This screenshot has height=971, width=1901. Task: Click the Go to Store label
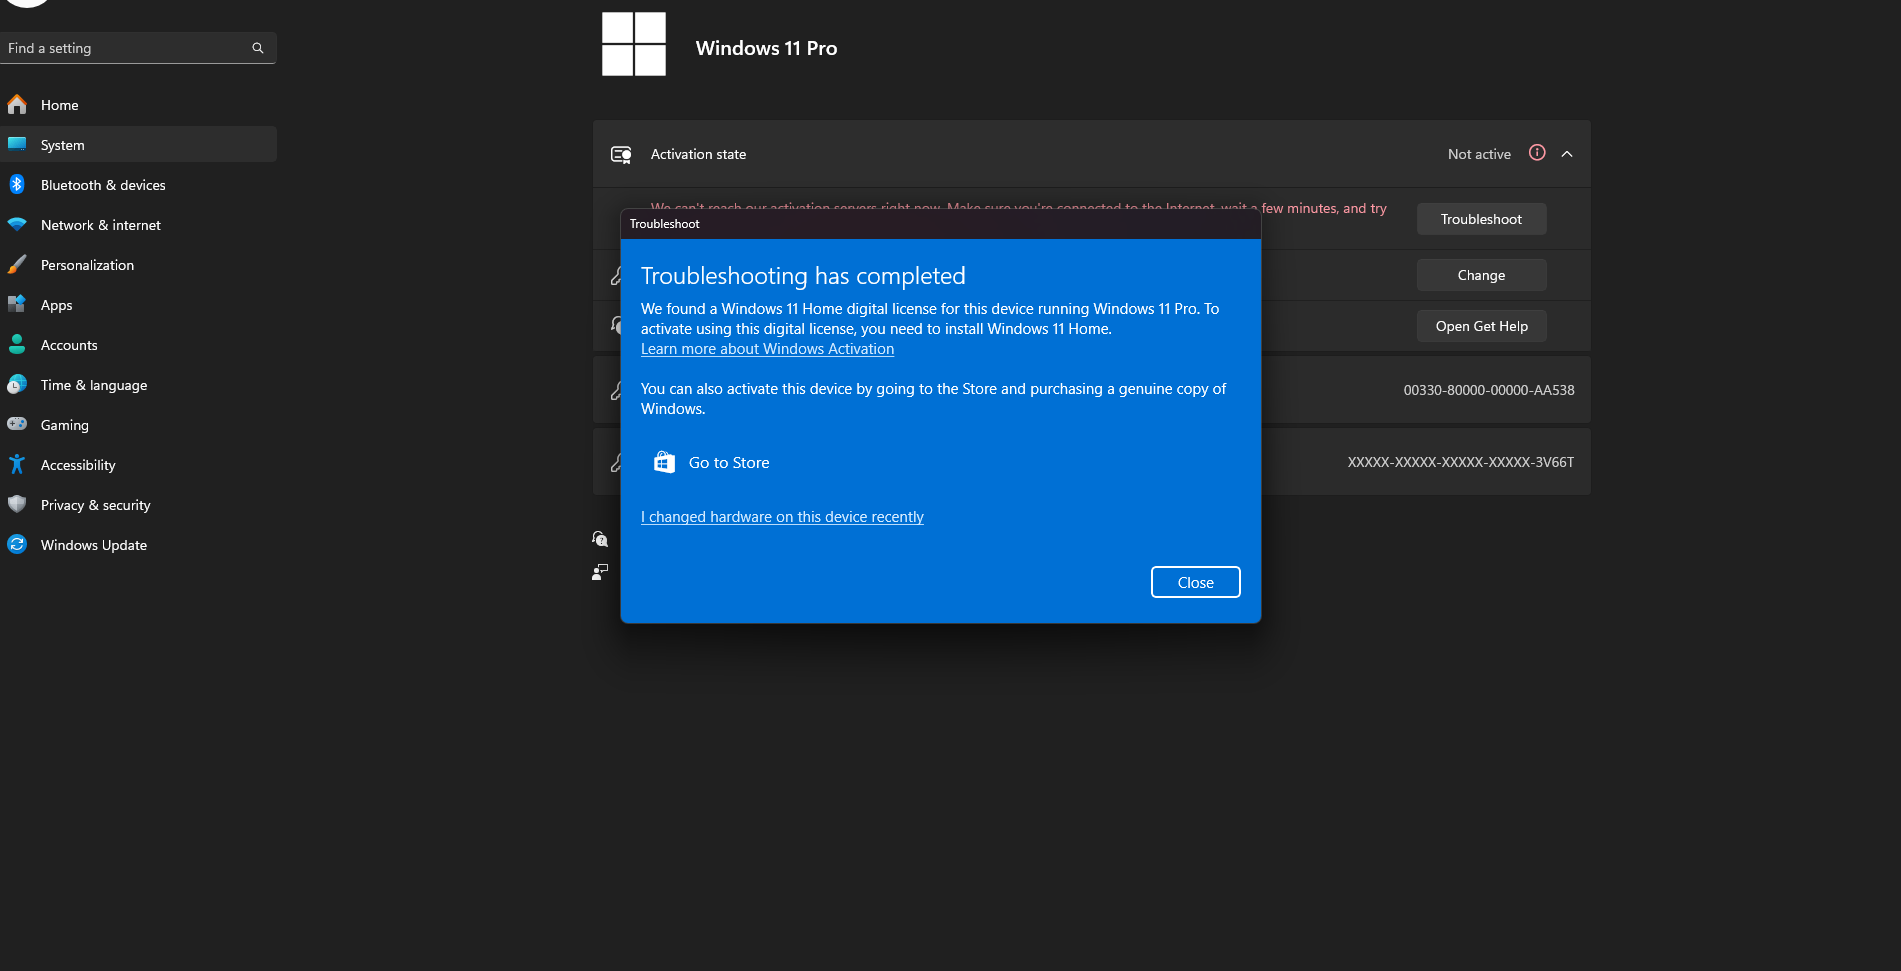(x=729, y=463)
